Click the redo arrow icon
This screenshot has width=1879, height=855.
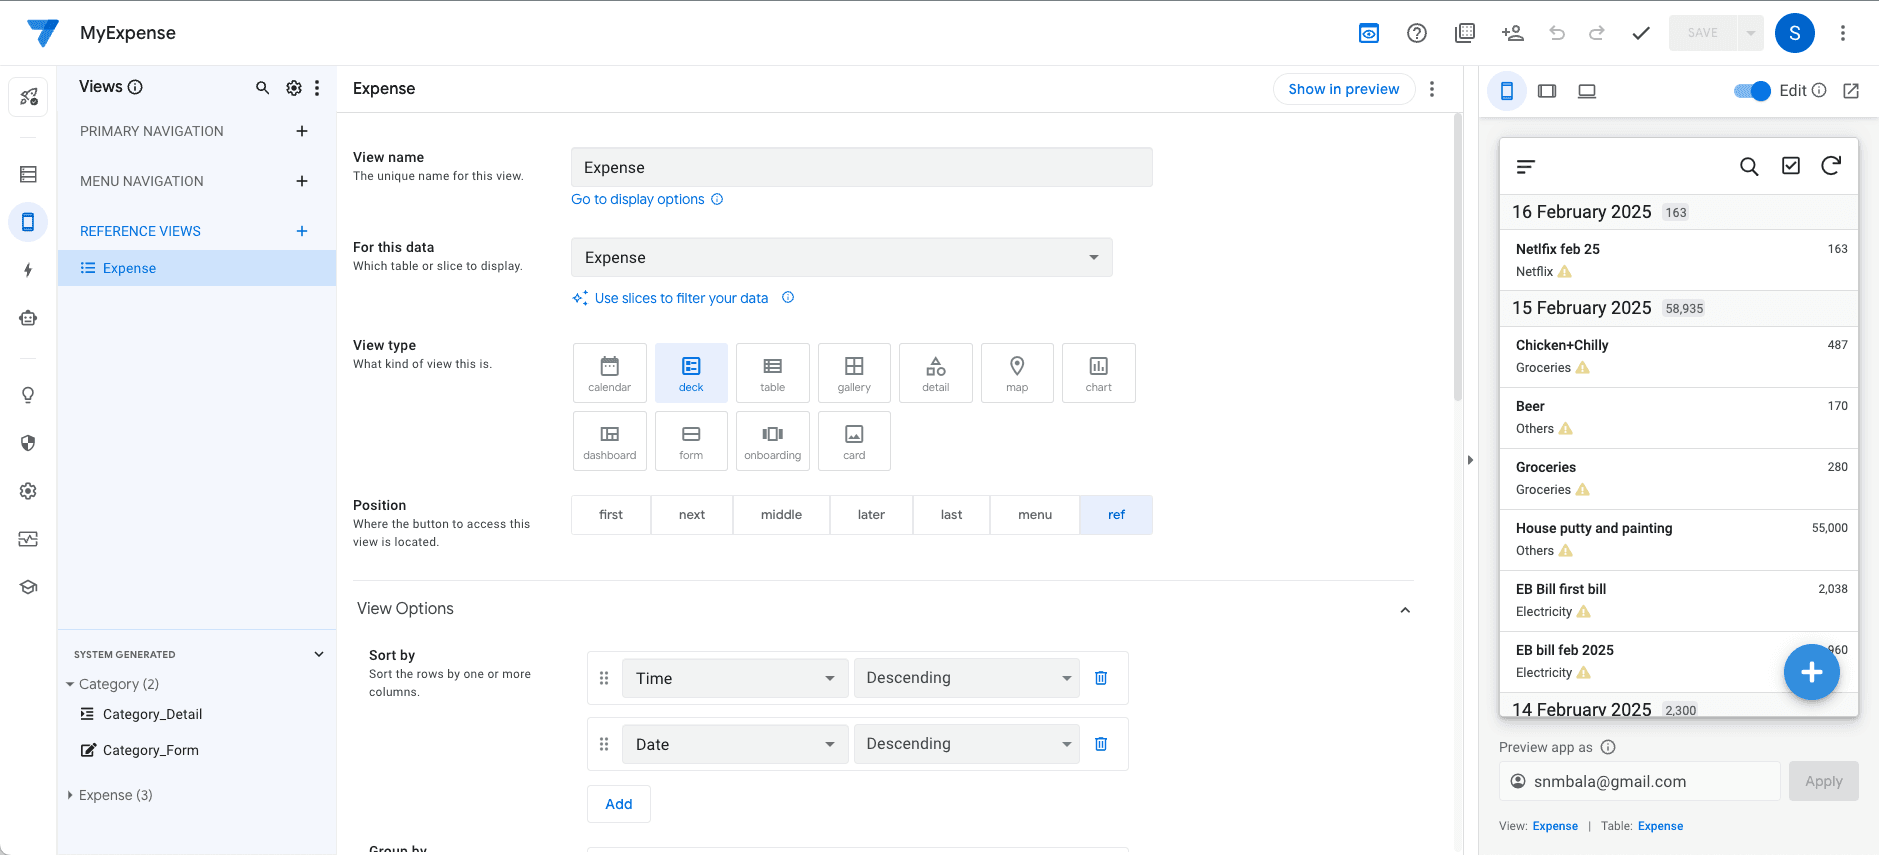tap(1597, 33)
